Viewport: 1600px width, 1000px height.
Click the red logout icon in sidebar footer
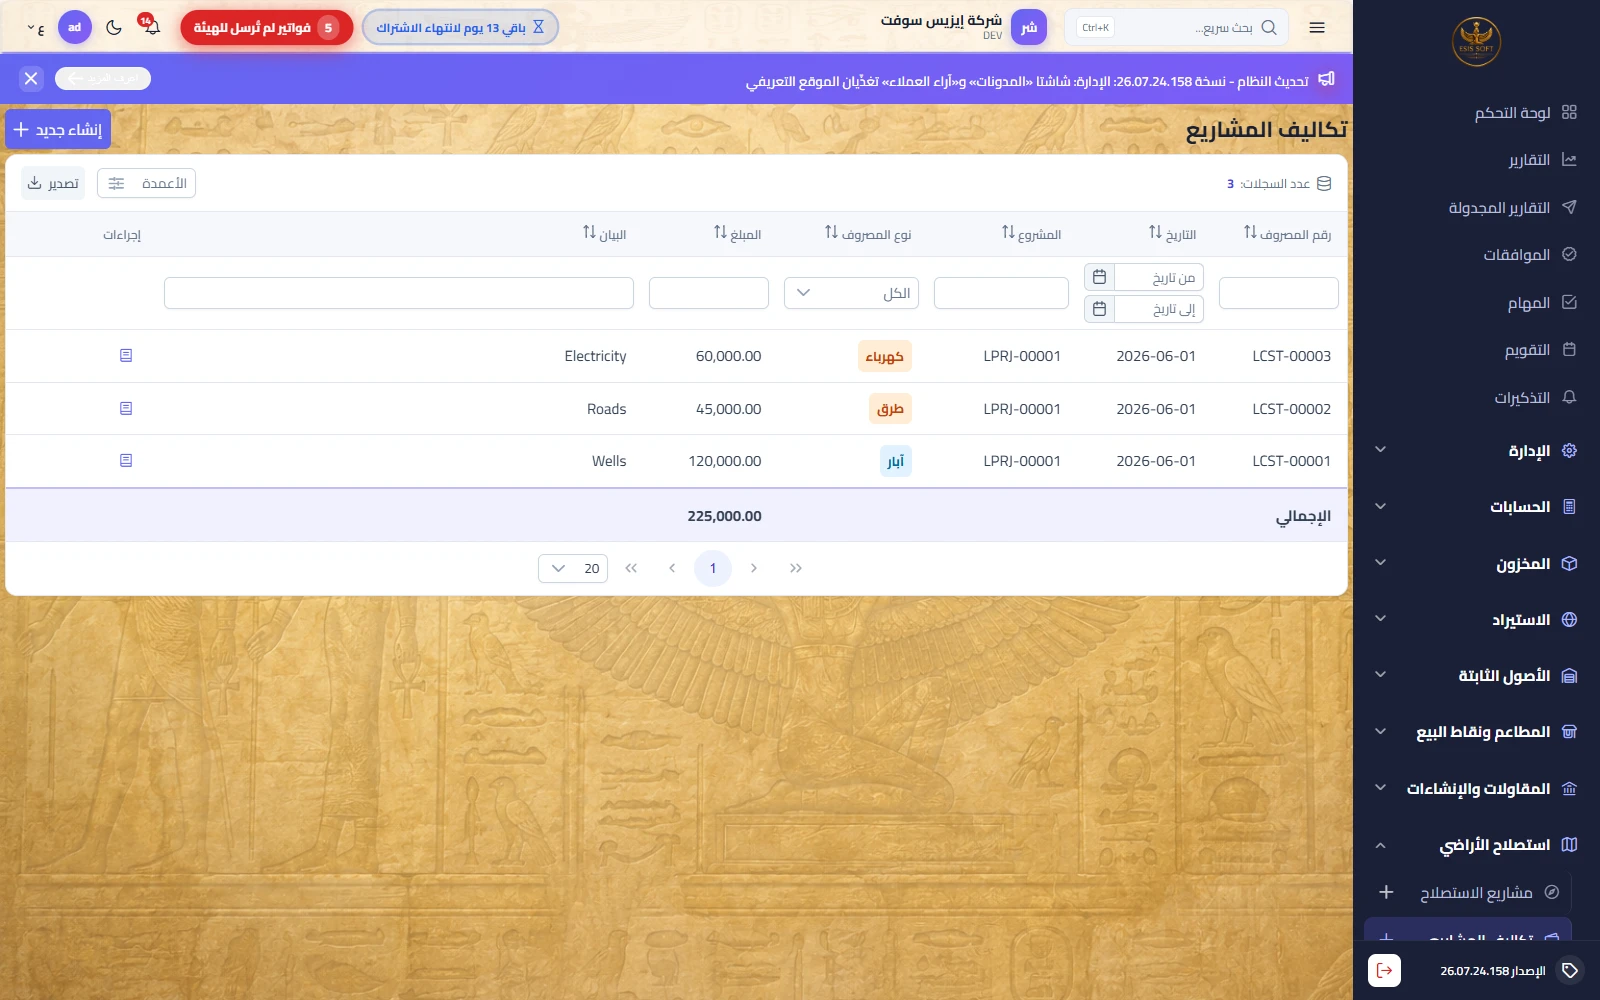click(x=1384, y=970)
